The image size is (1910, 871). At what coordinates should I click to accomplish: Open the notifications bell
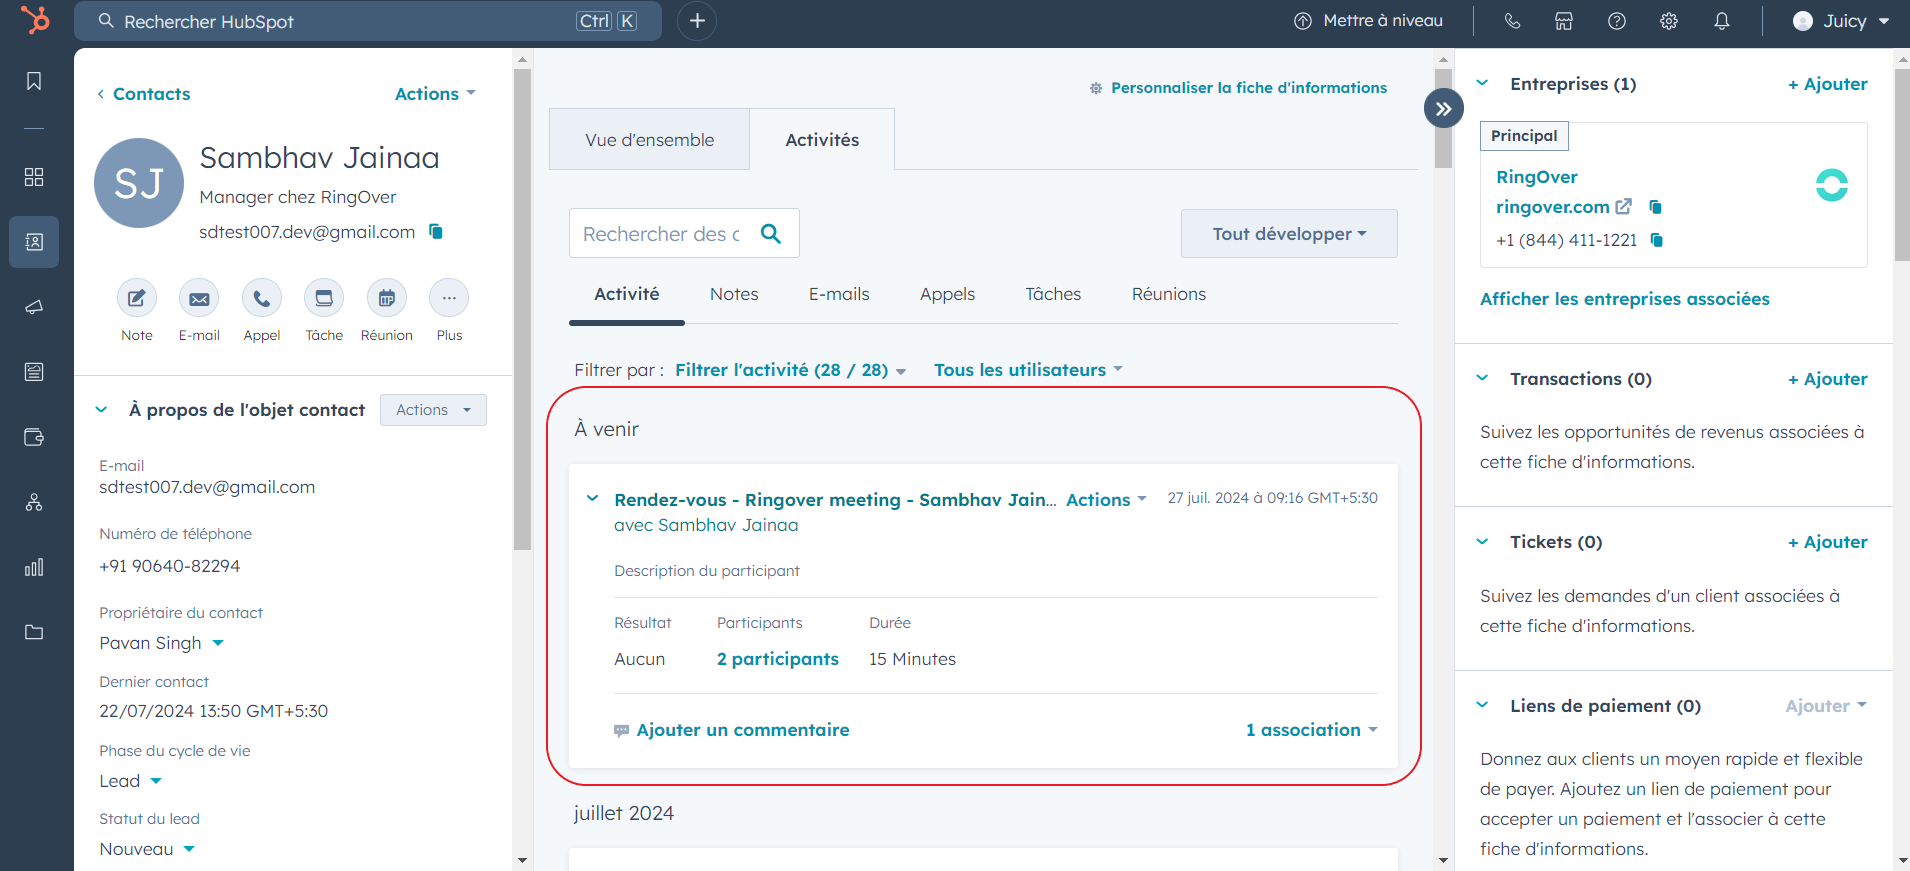pyautogui.click(x=1722, y=21)
